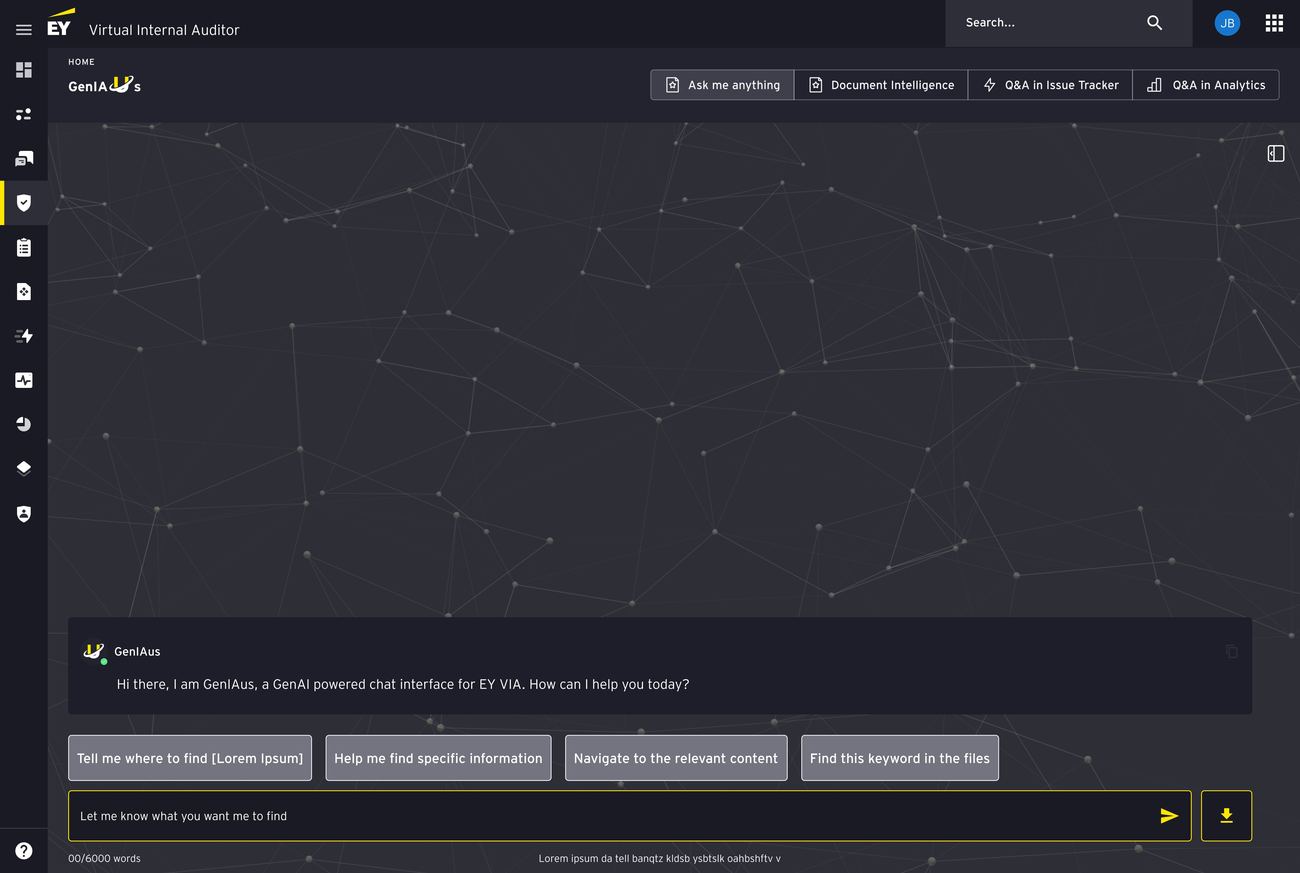Viewport: 1300px width, 873px height.
Task: Click the GenIAus bot avatar
Action: click(94, 651)
